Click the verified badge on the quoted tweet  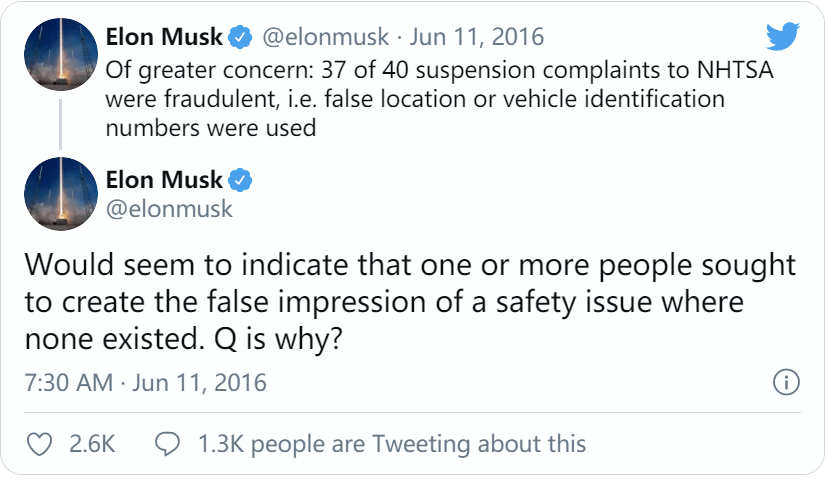(240, 37)
